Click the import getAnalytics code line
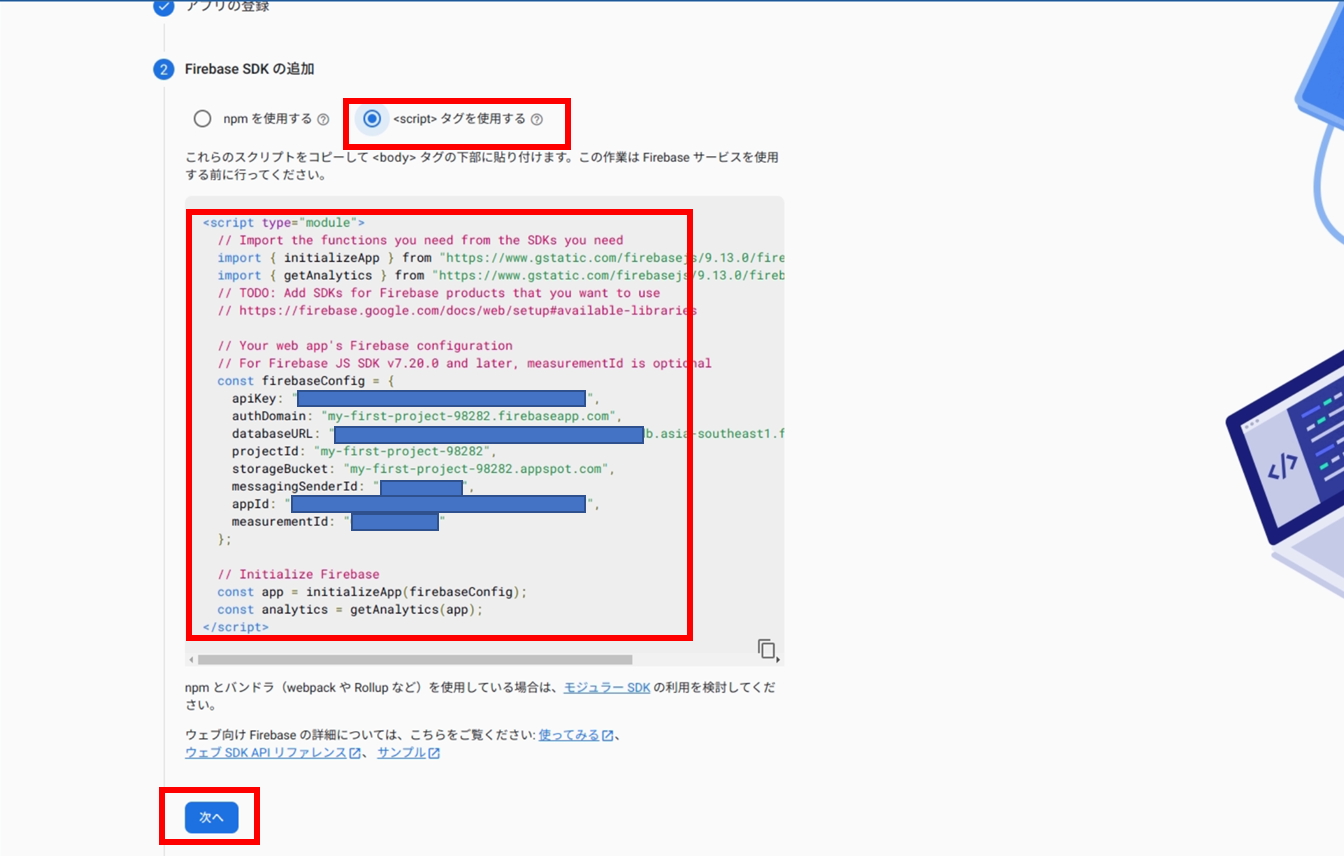This screenshot has width=1344, height=856. 501,275
